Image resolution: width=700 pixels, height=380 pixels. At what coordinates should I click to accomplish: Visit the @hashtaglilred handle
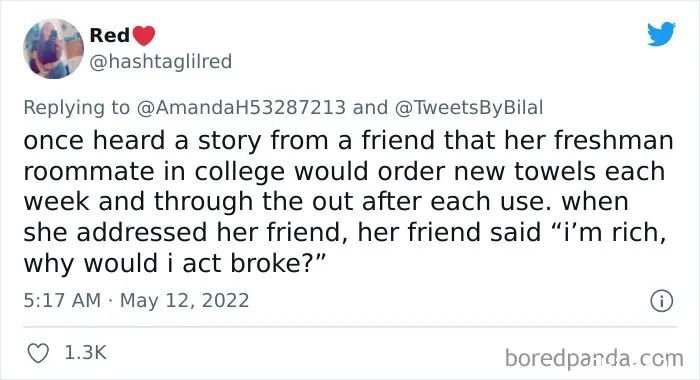coord(161,62)
